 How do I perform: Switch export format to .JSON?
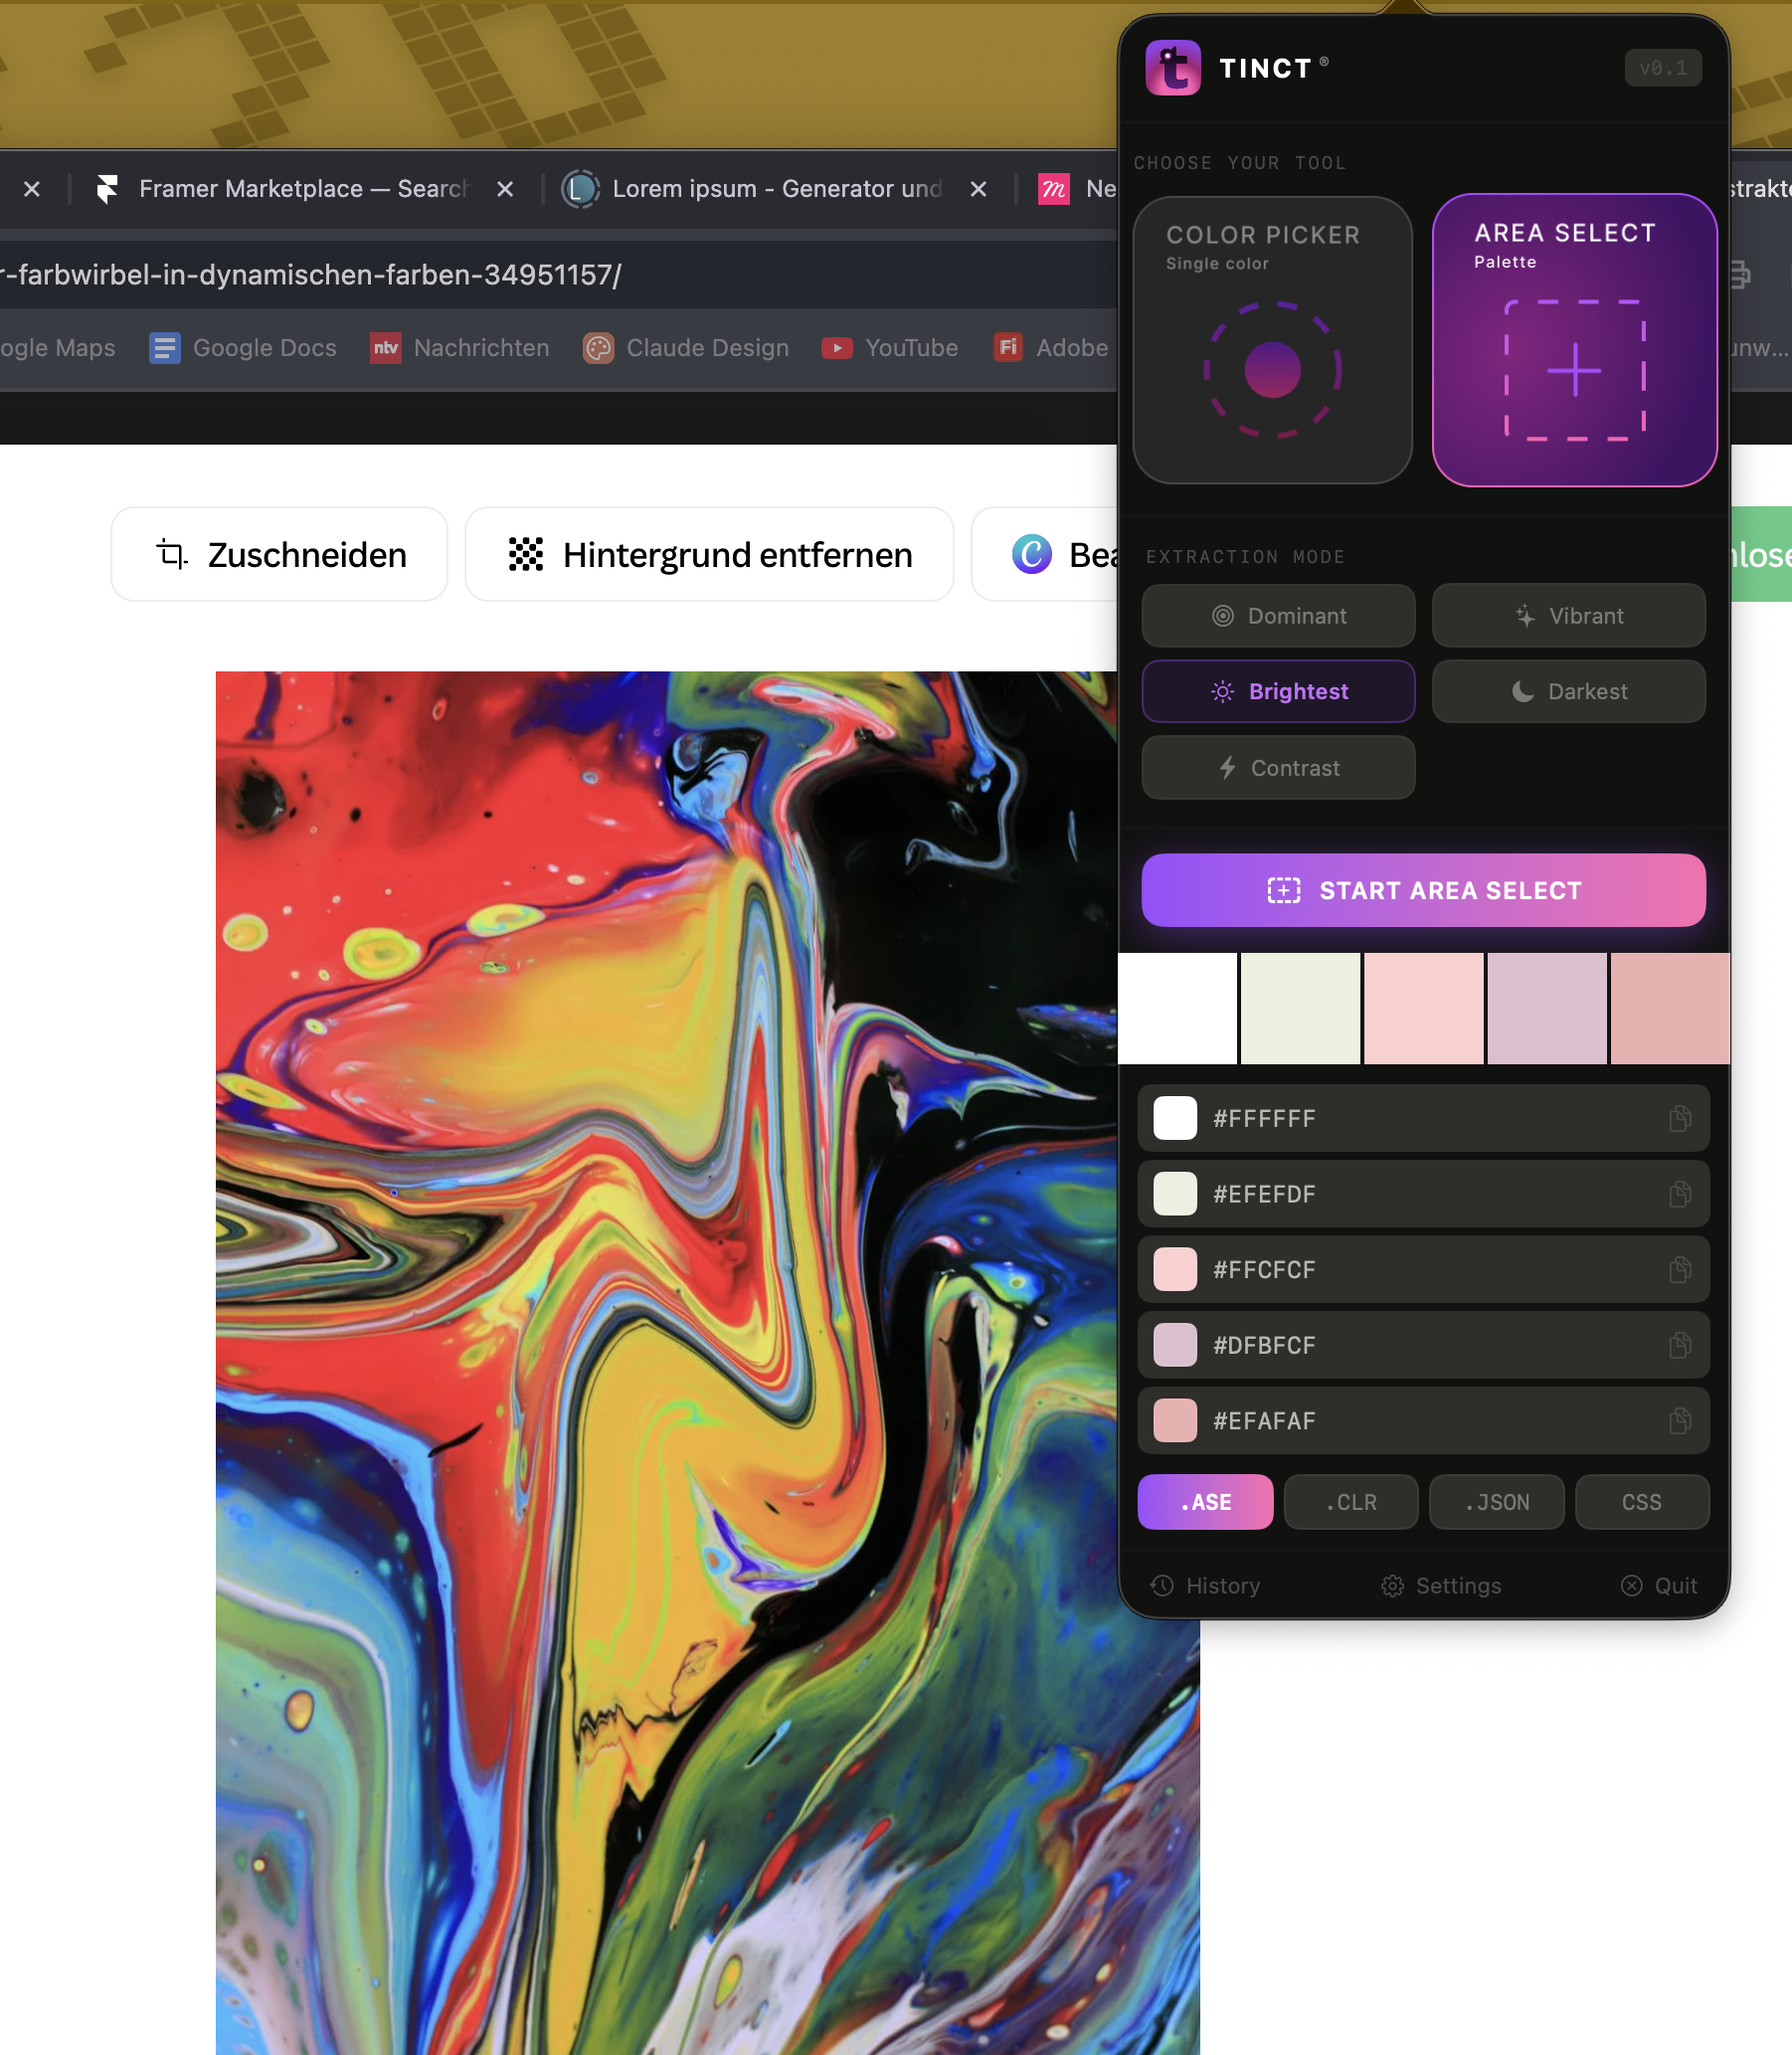click(1496, 1501)
